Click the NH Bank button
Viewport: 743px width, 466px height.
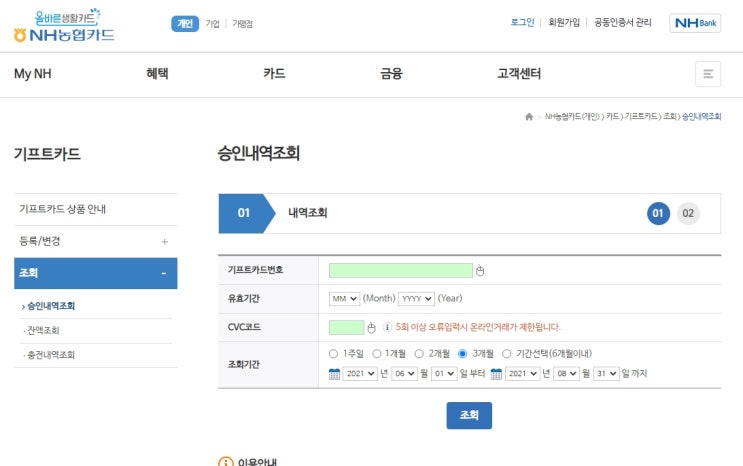695,23
